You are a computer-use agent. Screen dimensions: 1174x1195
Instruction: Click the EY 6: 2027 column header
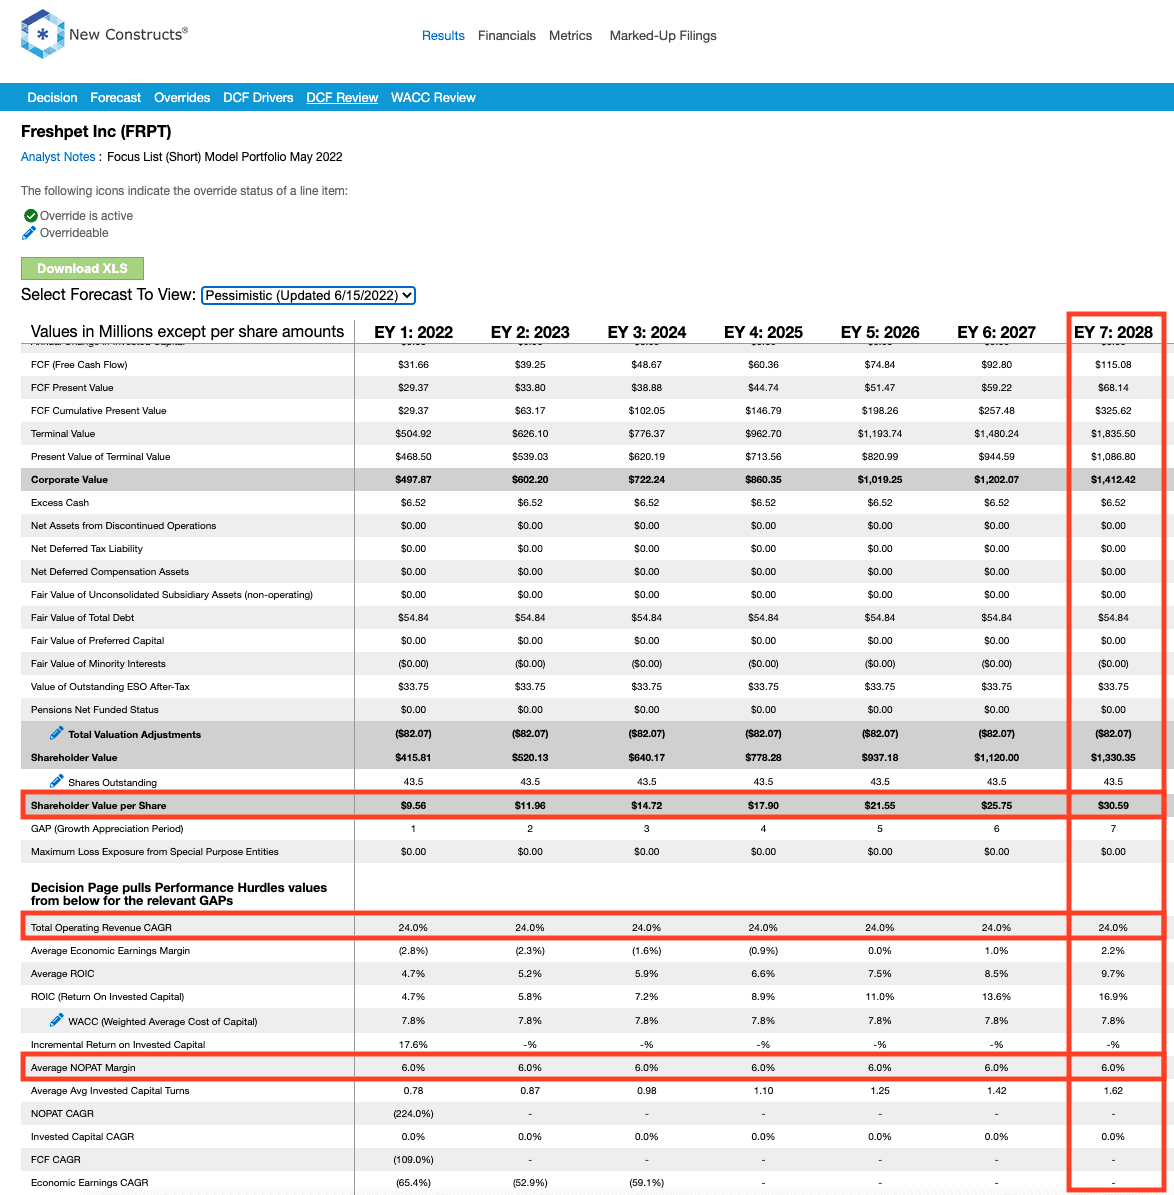(996, 332)
